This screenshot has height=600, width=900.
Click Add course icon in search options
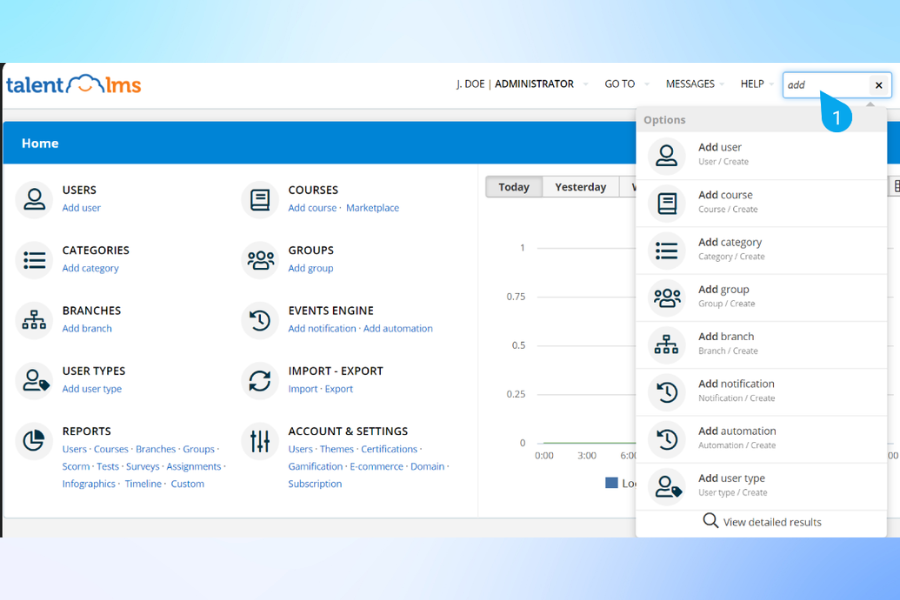666,203
